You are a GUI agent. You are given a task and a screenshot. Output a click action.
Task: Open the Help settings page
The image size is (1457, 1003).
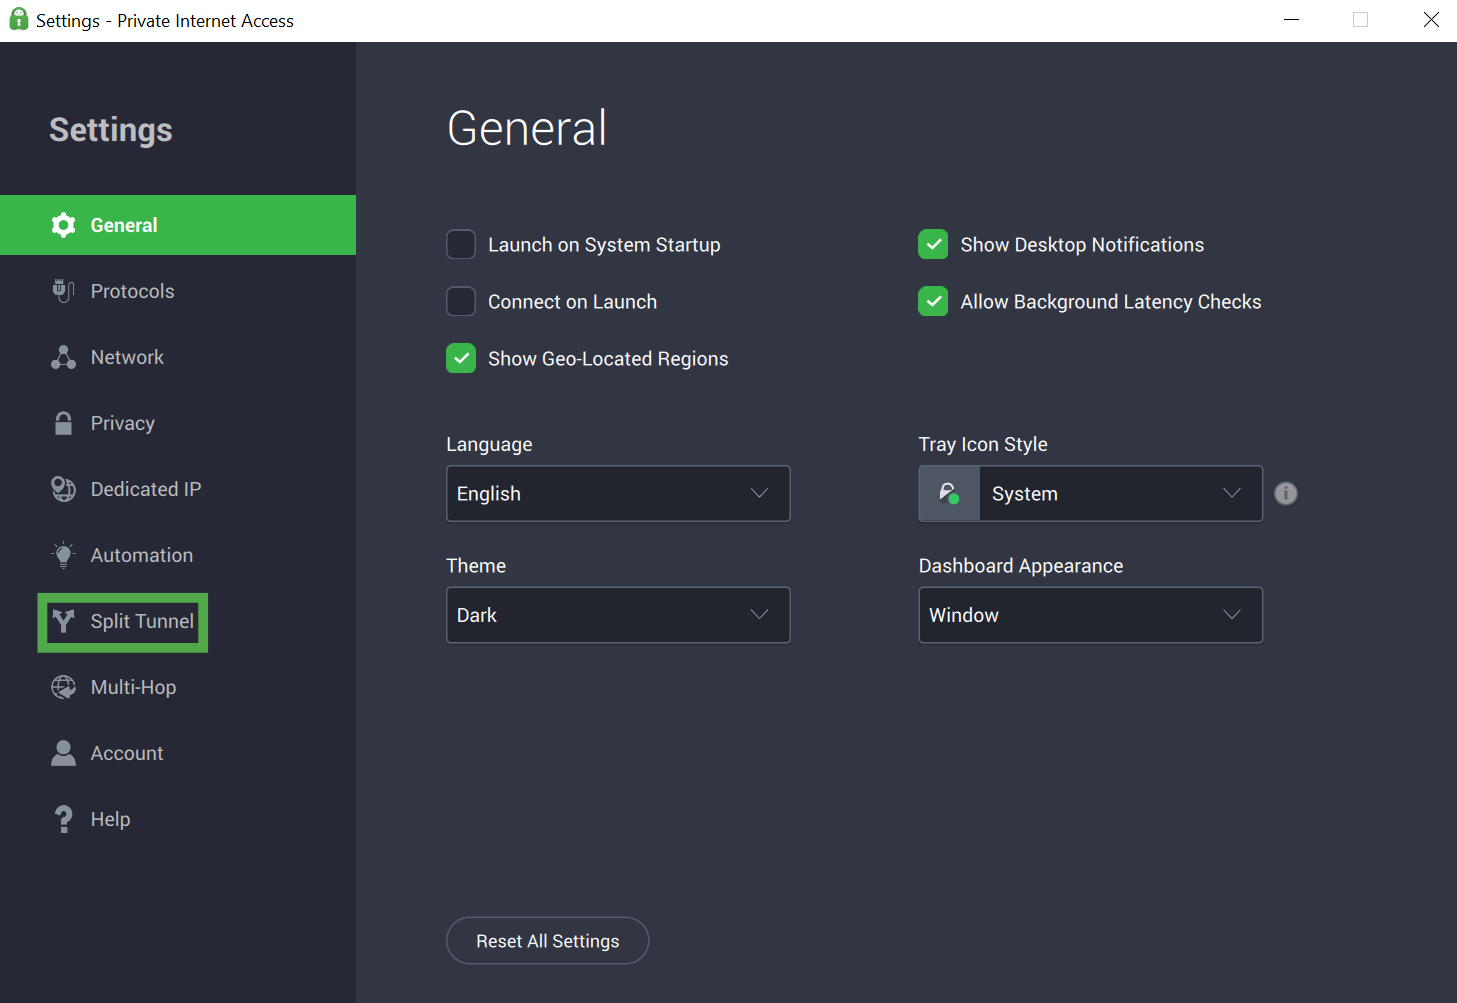pyautogui.click(x=178, y=819)
